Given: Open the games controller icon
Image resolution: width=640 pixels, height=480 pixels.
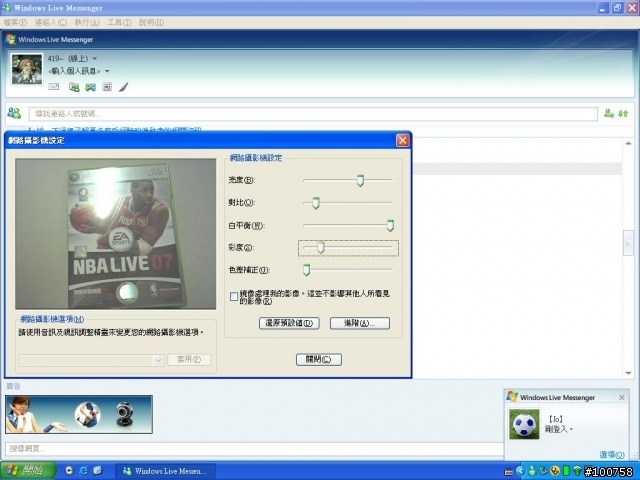Looking at the screenshot, I should coord(91,87).
